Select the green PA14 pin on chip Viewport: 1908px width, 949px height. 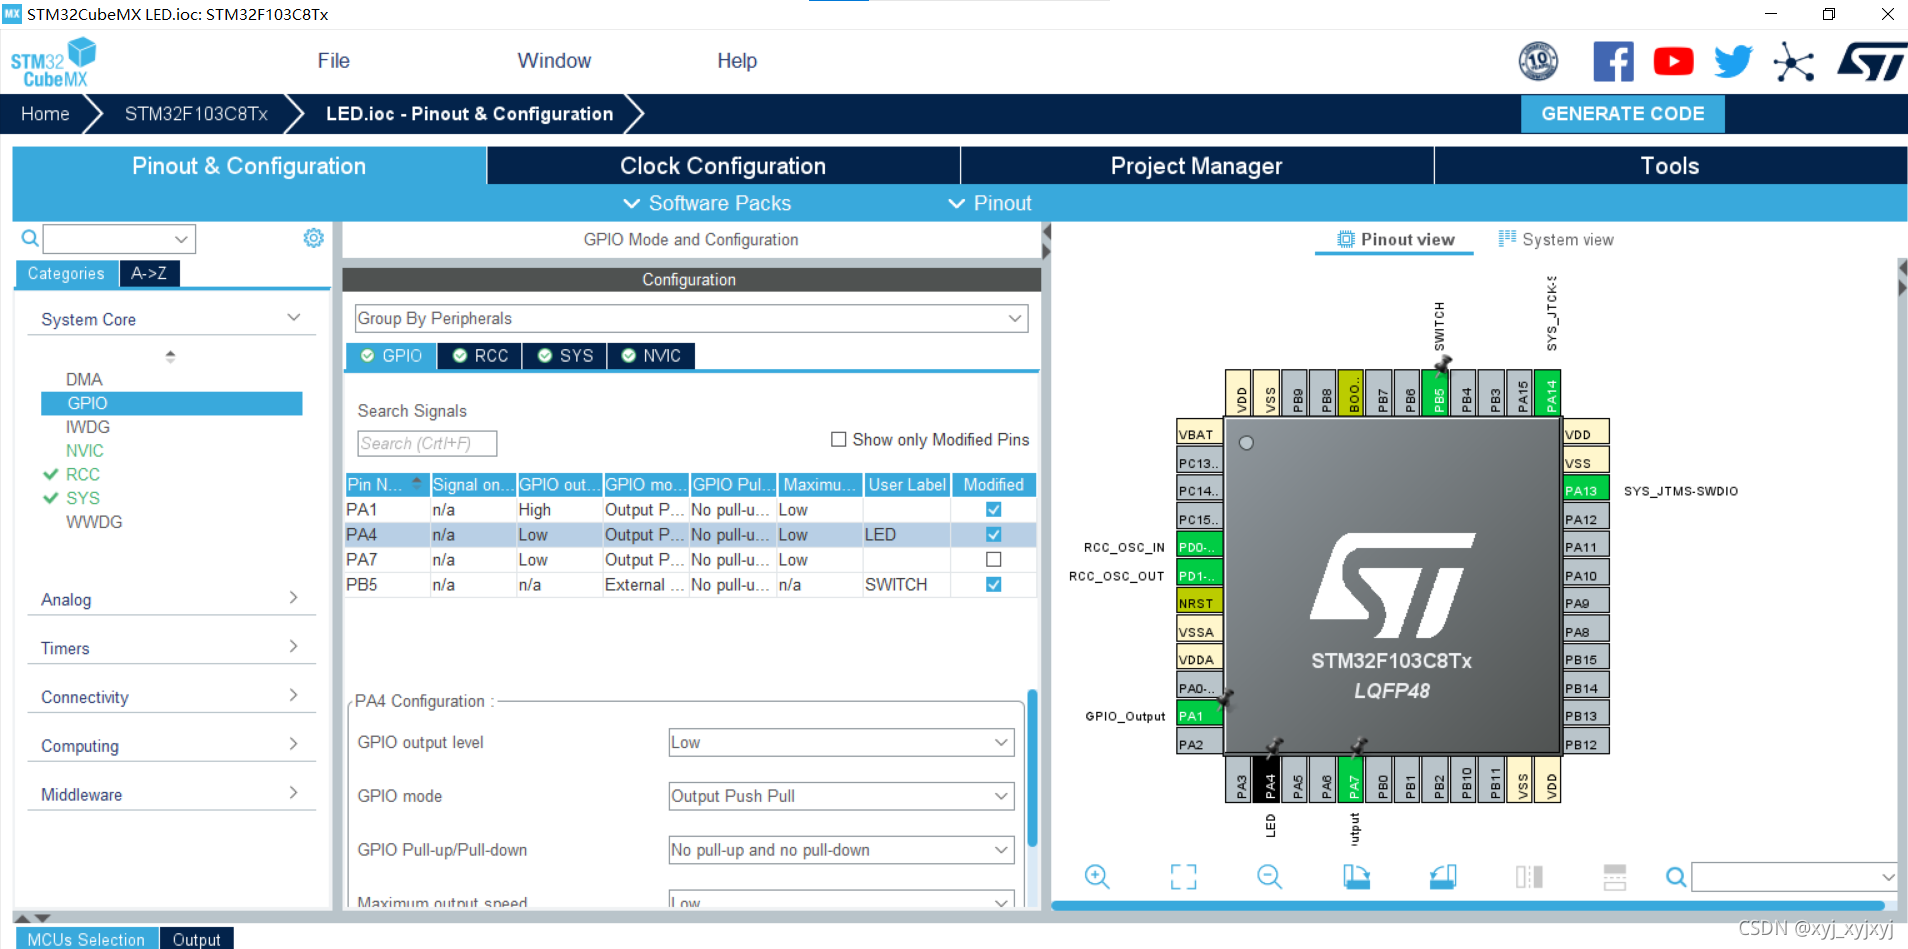click(x=1550, y=394)
